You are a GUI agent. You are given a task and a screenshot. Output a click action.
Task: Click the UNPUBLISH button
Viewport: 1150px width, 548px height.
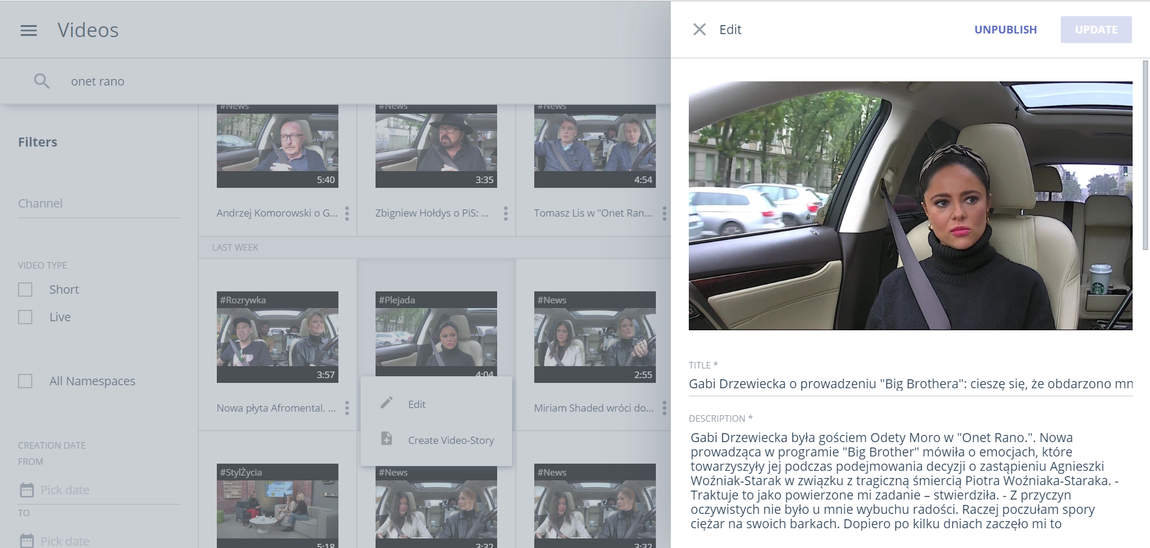pos(1006,30)
